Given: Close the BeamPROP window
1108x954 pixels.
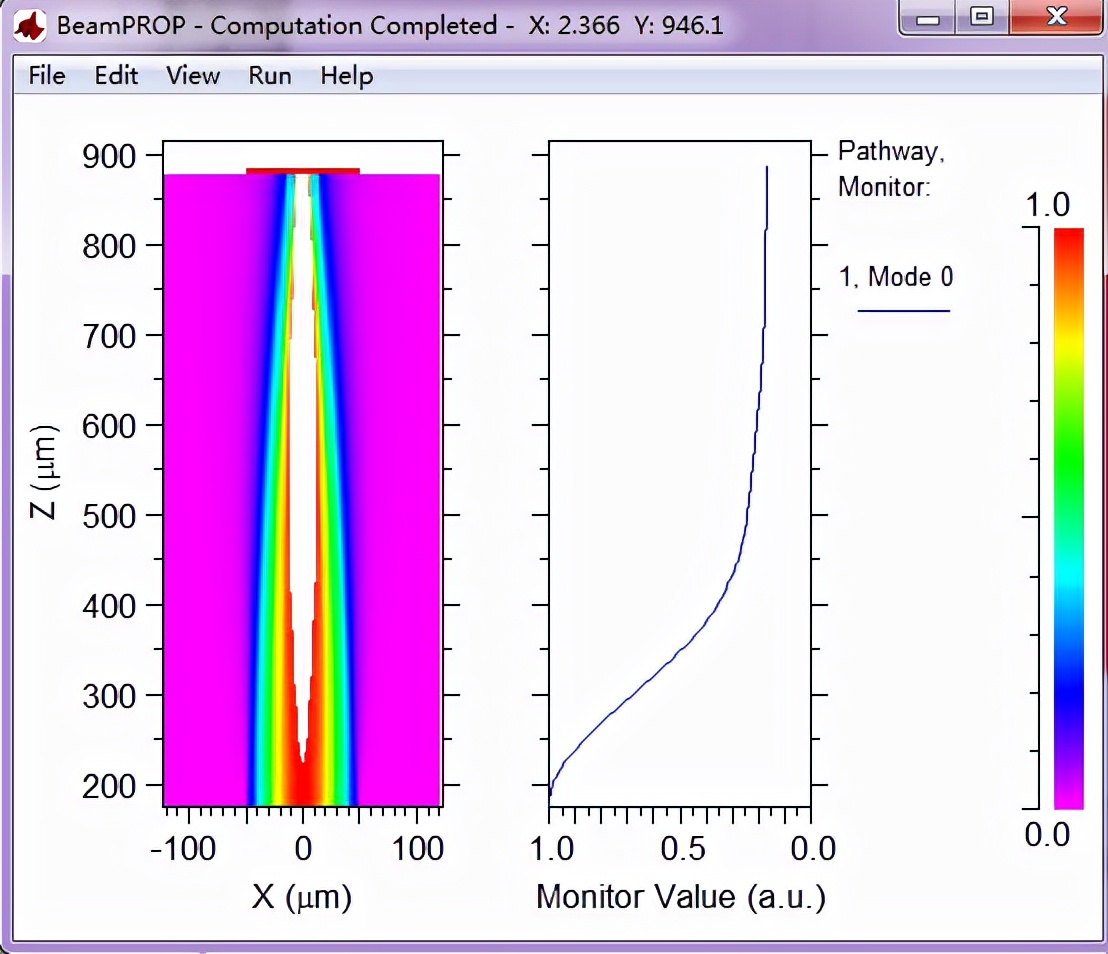Looking at the screenshot, I should pos(1056,18).
